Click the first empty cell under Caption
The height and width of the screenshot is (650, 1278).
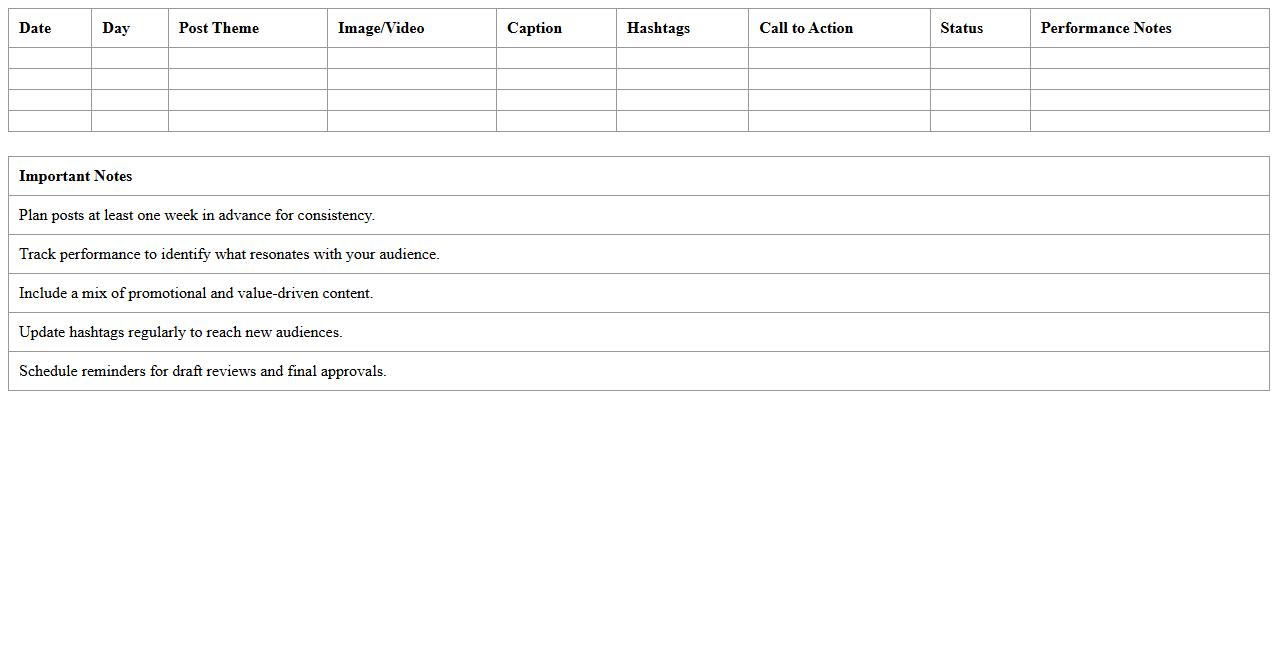pos(556,58)
